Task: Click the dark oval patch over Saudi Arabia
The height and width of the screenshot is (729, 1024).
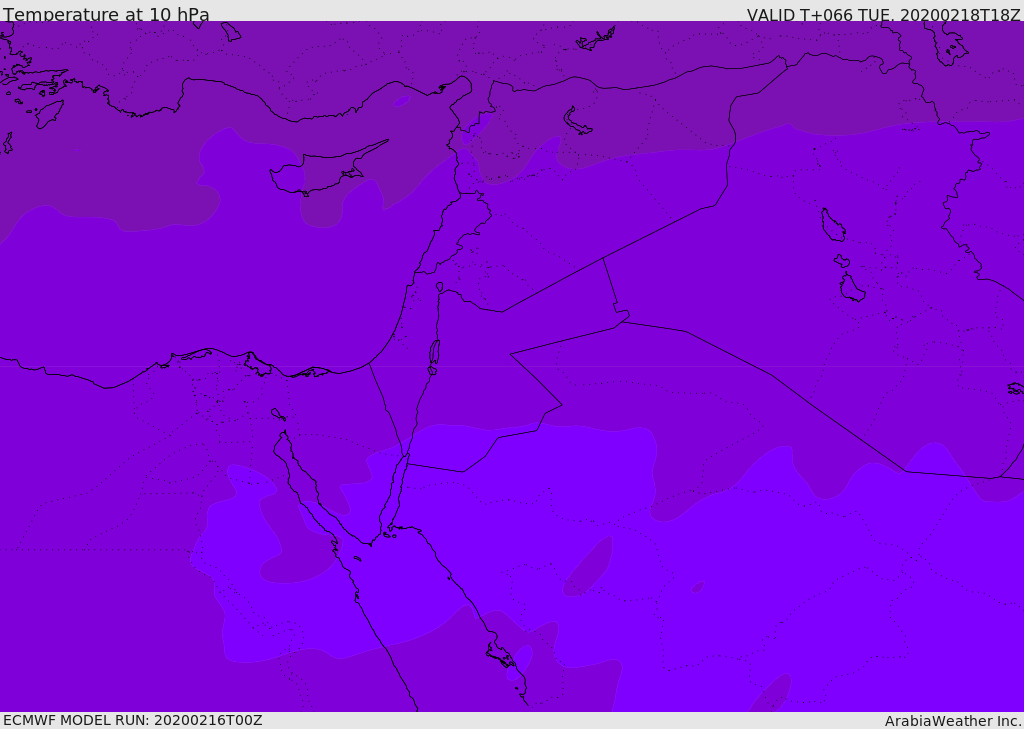Action: click(x=588, y=566)
